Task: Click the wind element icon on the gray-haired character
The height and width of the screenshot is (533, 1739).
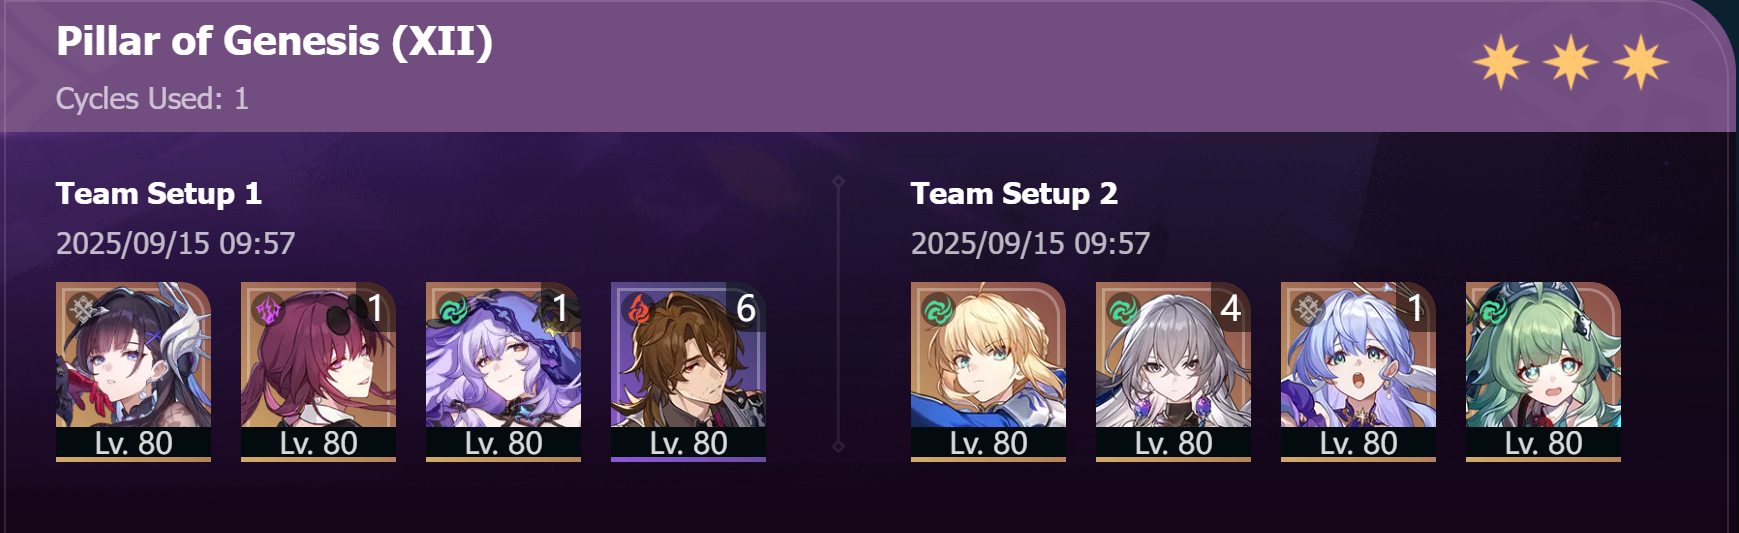Action: point(1123,310)
